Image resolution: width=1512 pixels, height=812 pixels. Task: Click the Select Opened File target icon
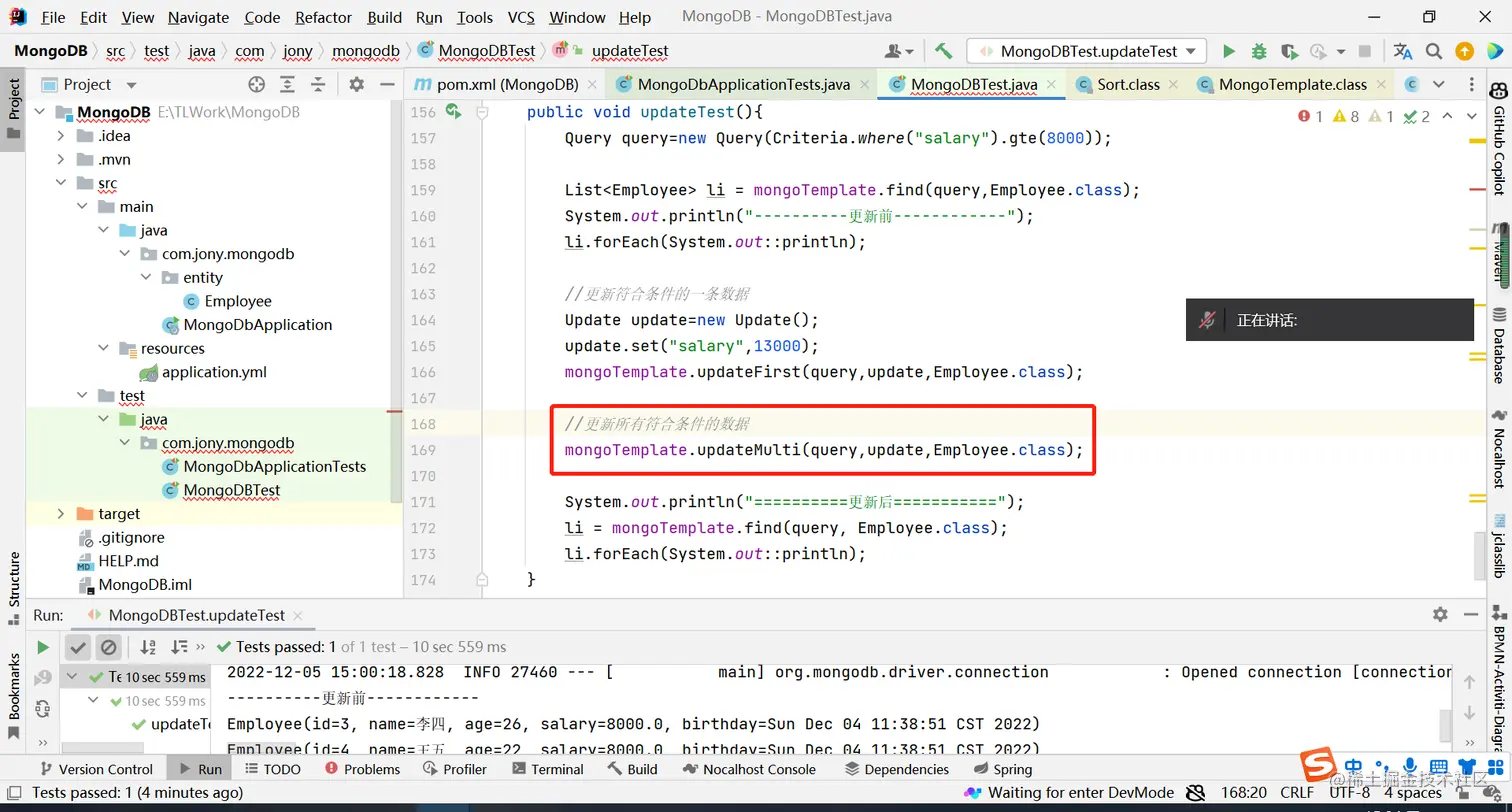click(x=256, y=85)
